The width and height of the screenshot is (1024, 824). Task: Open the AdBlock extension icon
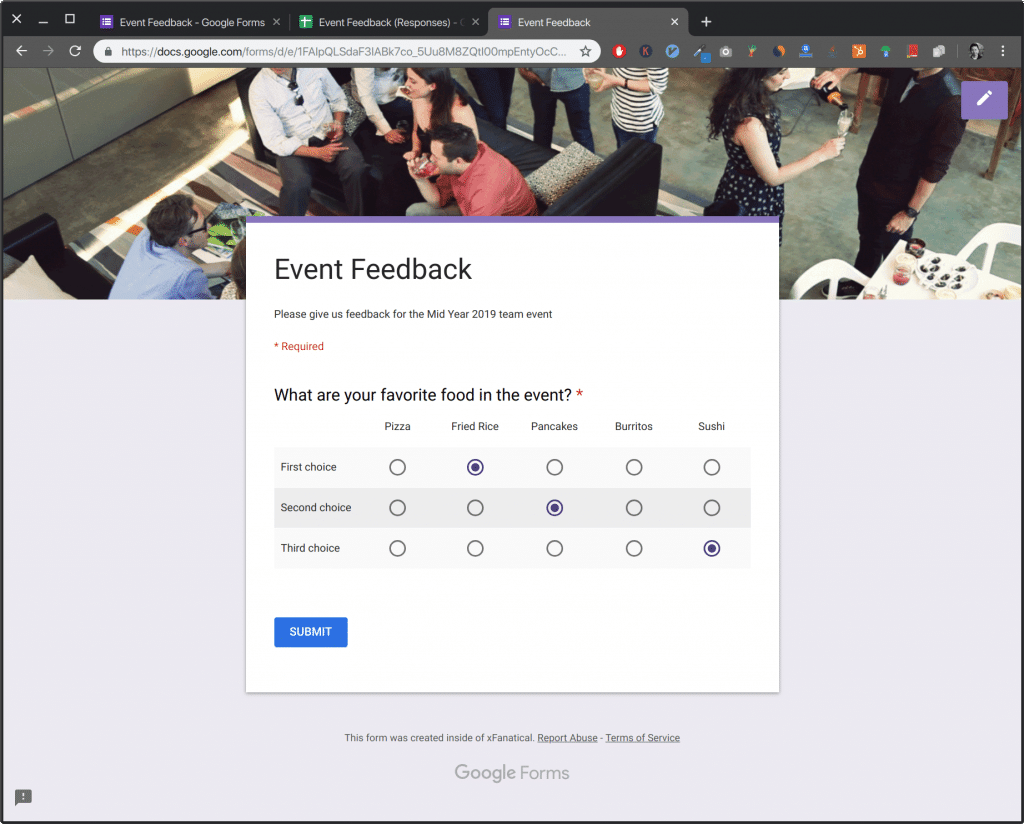tap(619, 51)
